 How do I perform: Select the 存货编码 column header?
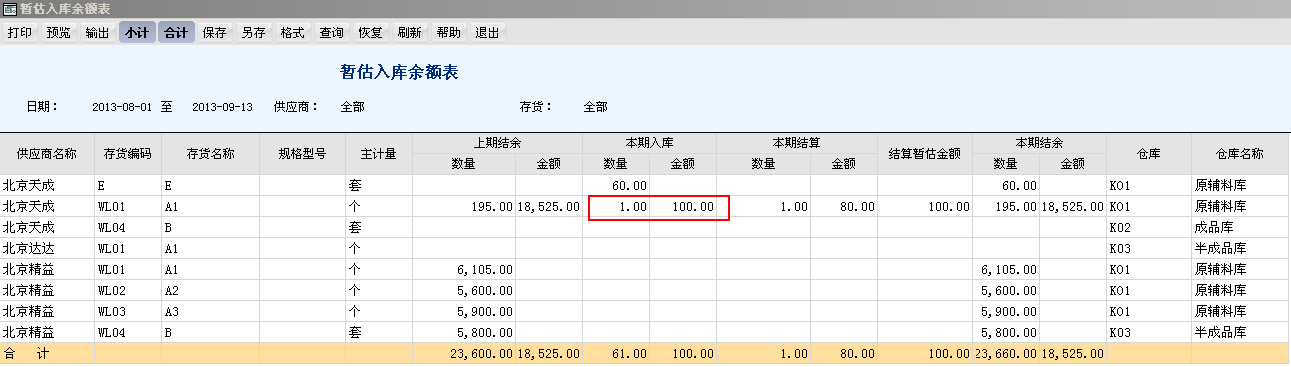click(127, 154)
